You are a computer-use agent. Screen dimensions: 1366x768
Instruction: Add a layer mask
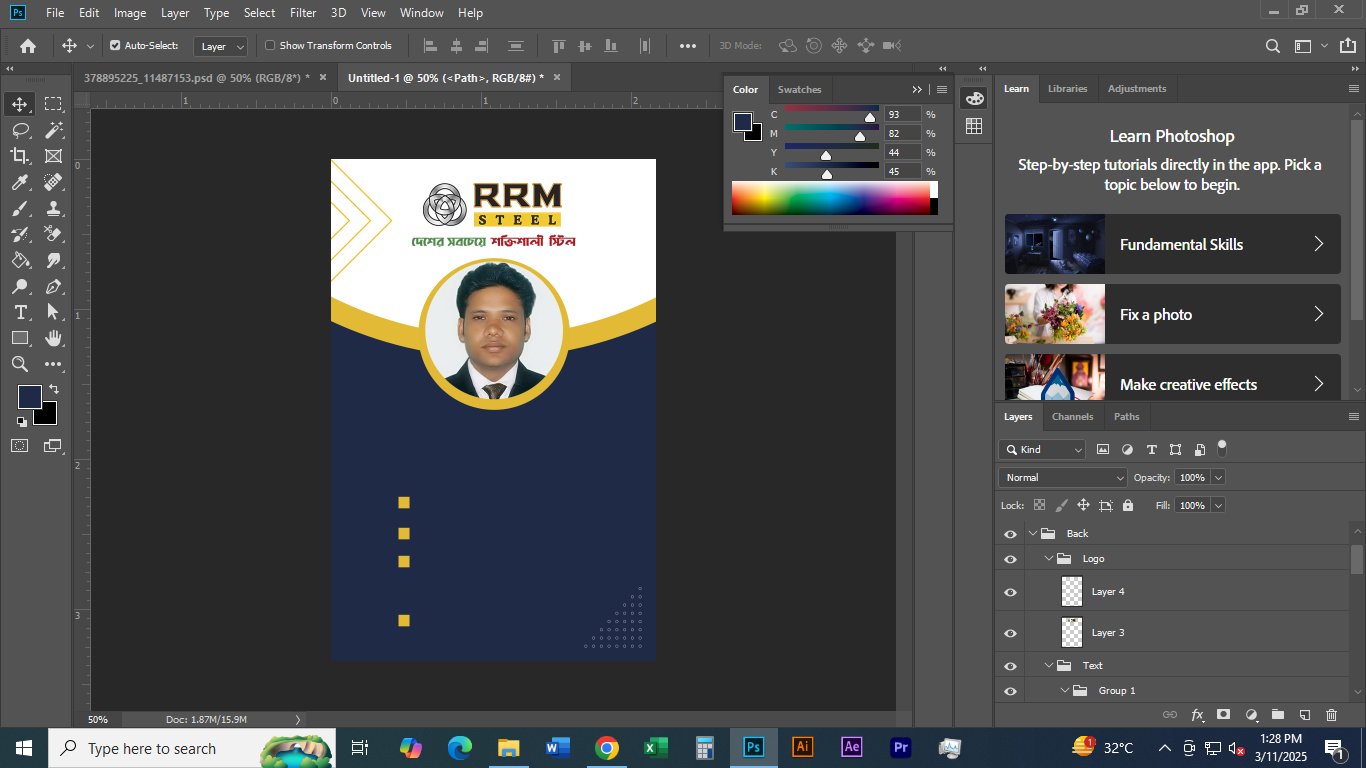tap(1223, 715)
